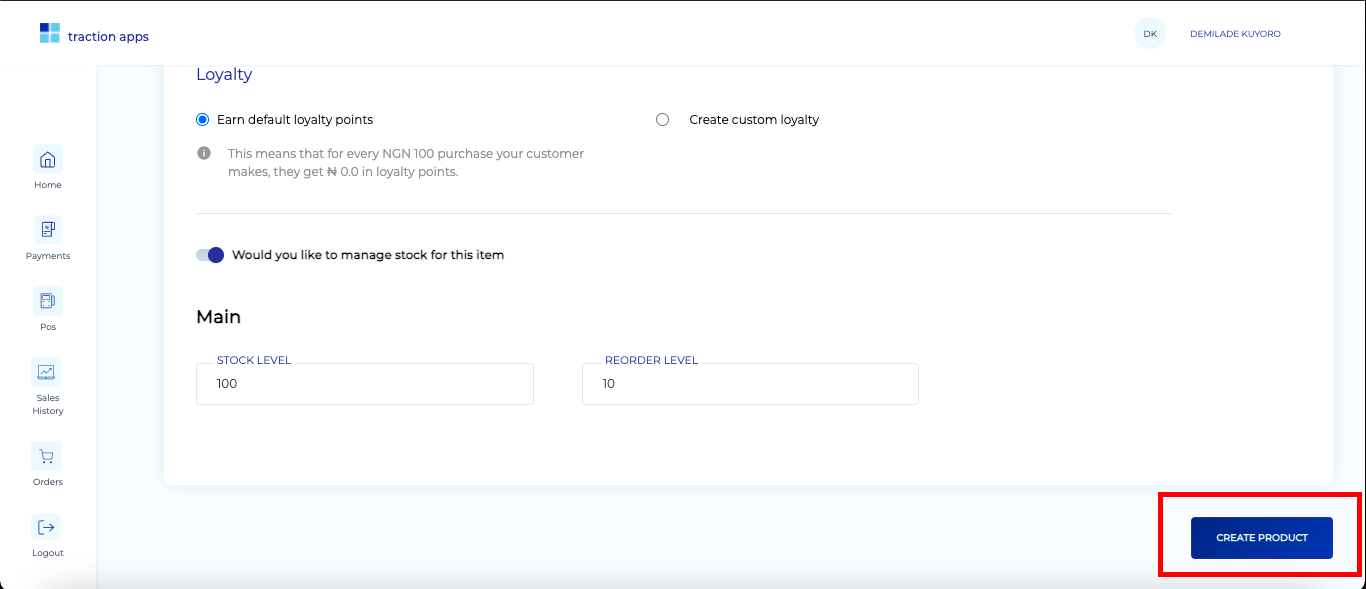The height and width of the screenshot is (589, 1366).
Task: Click the traction apps logo
Action: (x=93, y=33)
